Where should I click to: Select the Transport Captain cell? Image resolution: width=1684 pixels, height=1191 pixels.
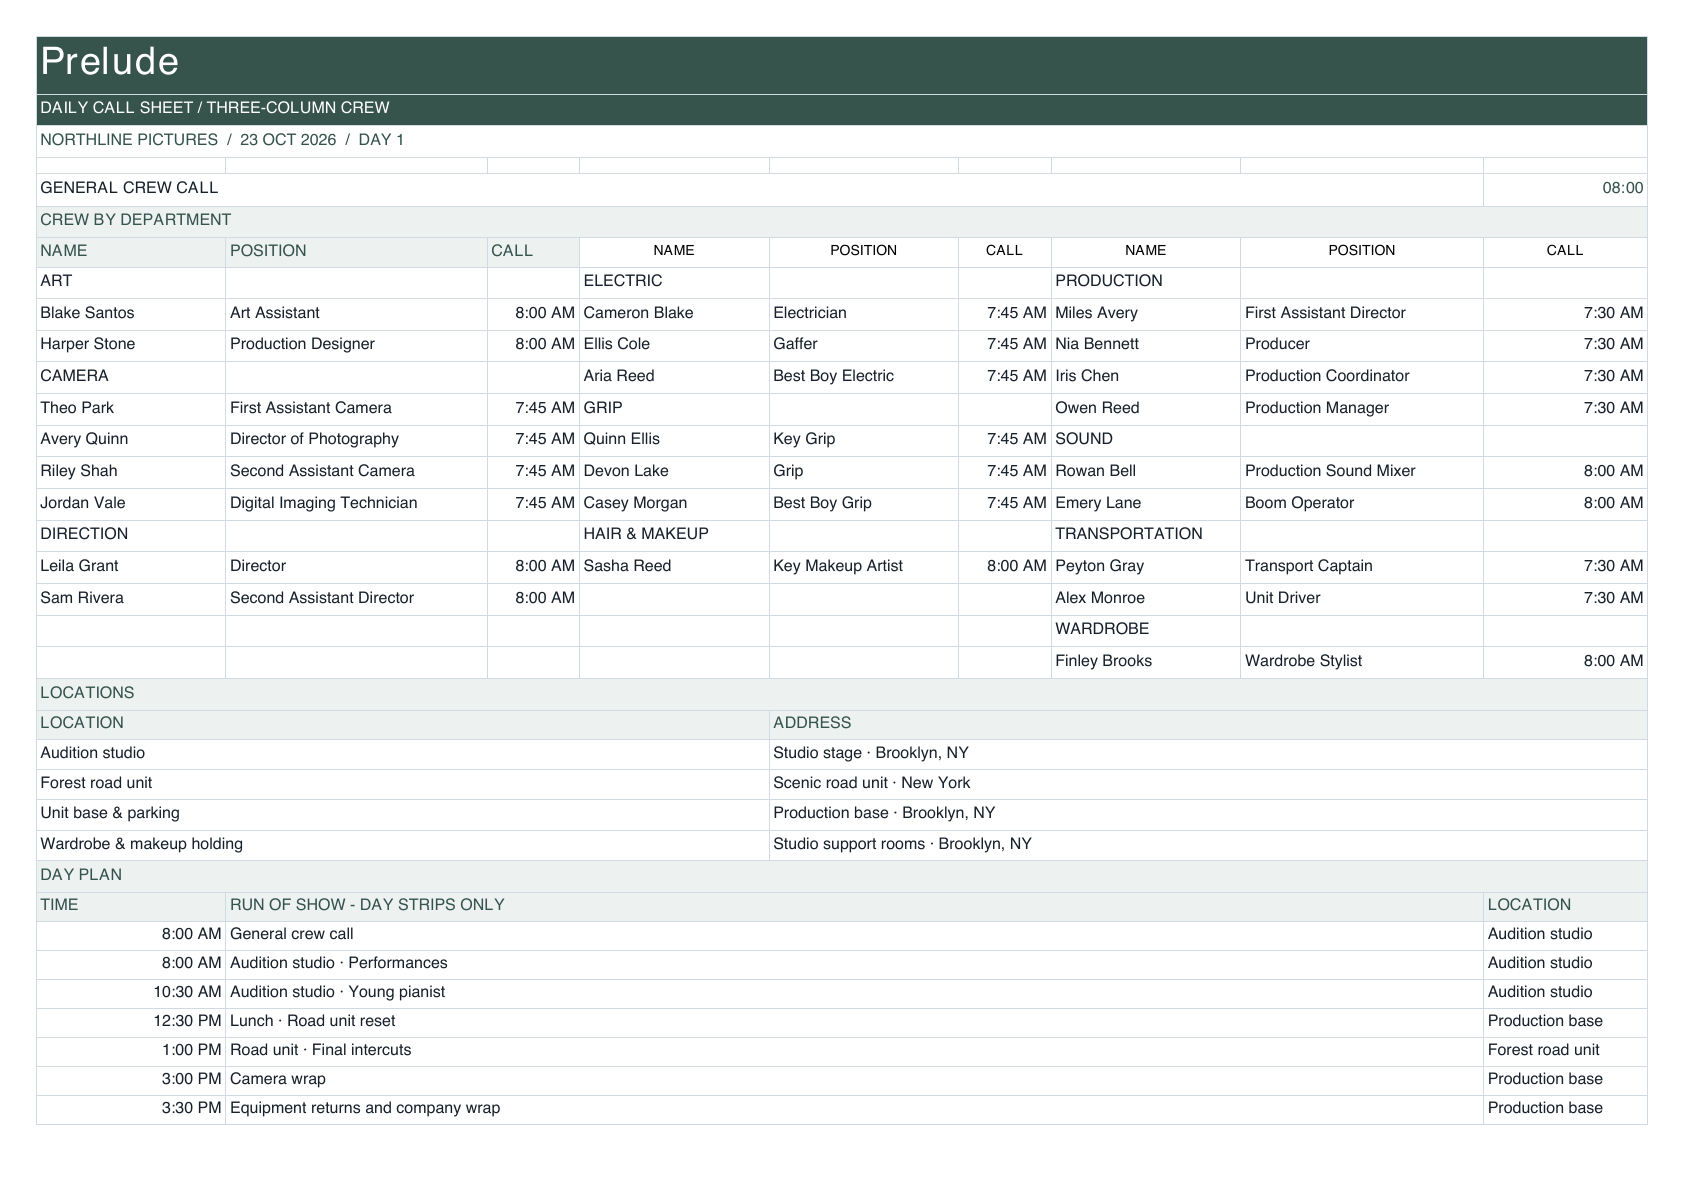[1362, 566]
